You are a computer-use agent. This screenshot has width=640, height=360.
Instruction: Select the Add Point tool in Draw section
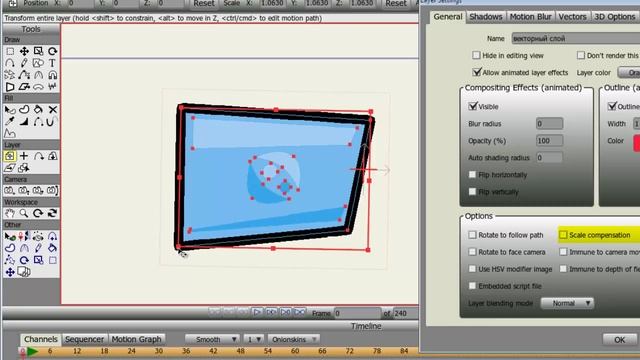(x=10, y=63)
